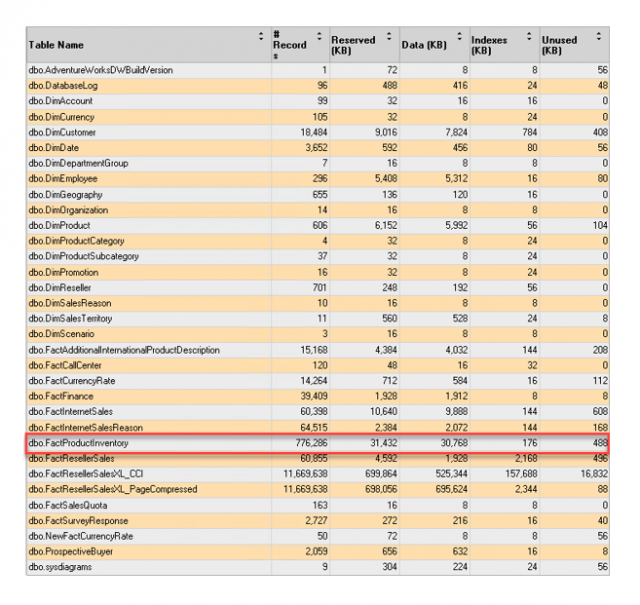This screenshot has height=605, width=640.
Task: Select dbo.FactResellerSalesXL_PageCompressed row name
Action: pyautogui.click(x=111, y=489)
